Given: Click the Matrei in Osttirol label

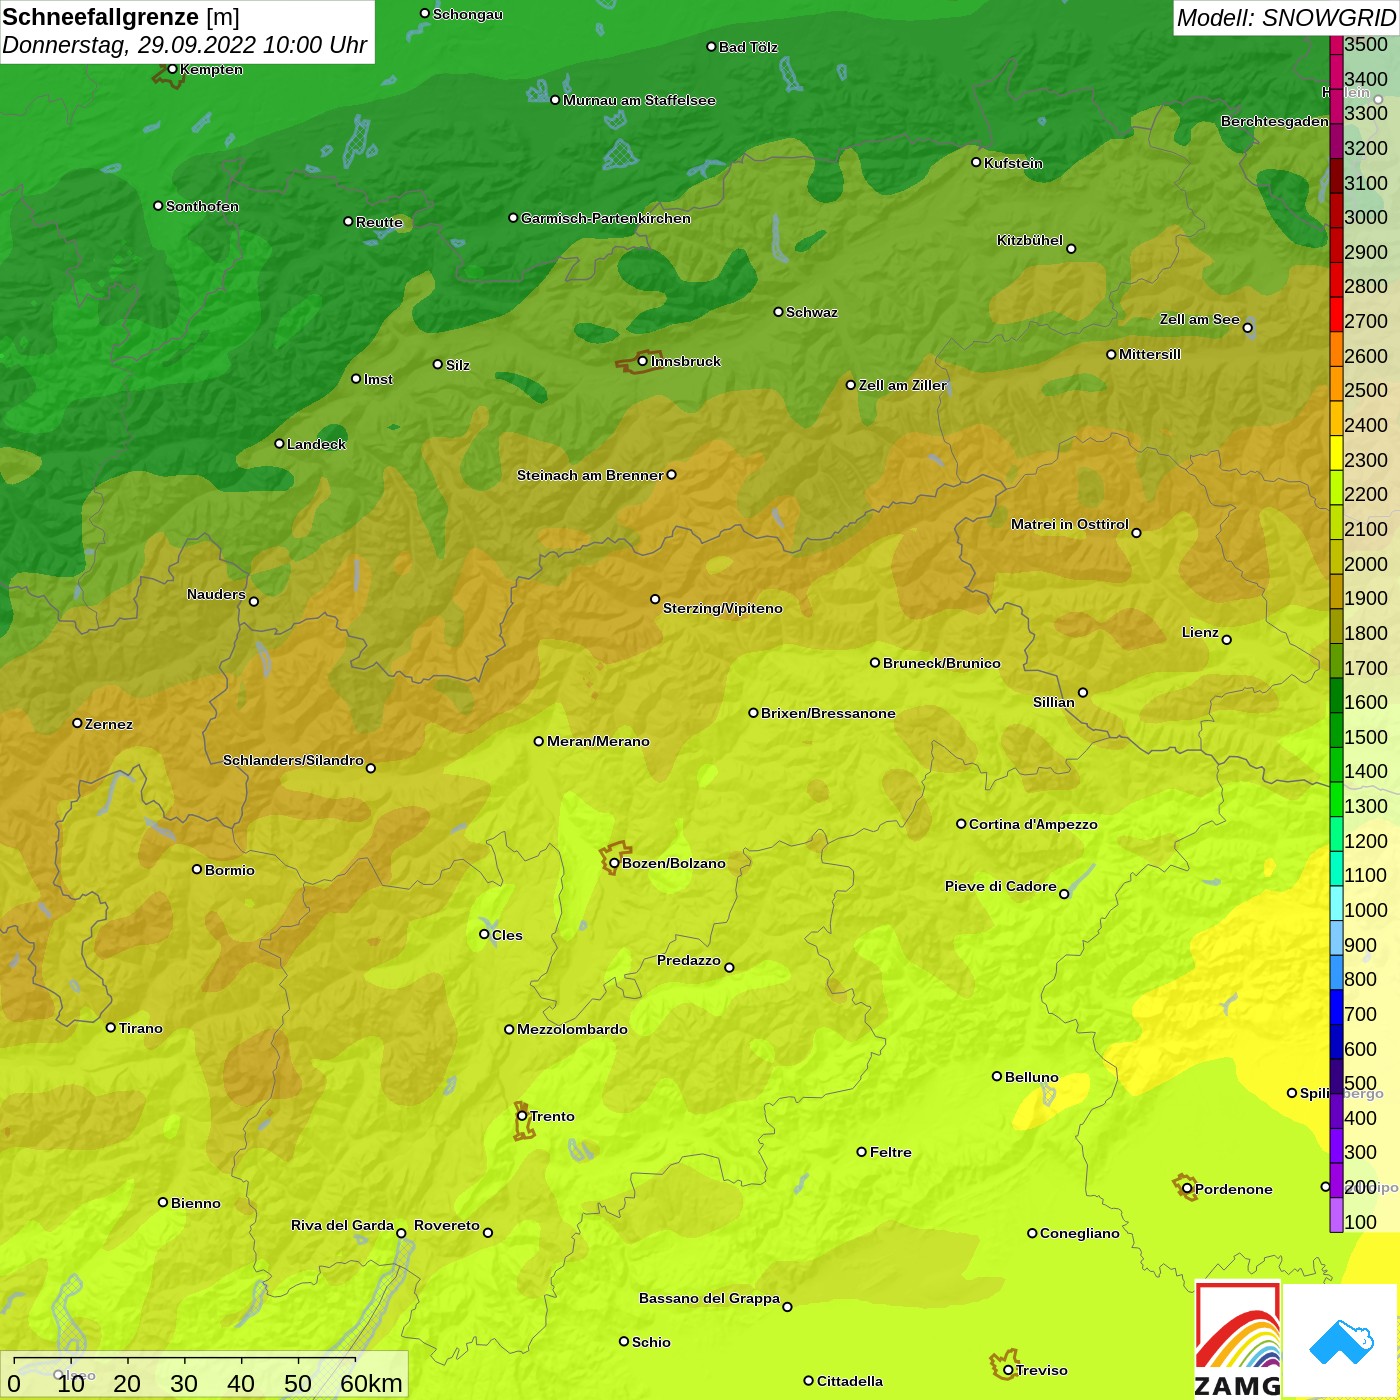Looking at the screenshot, I should pos(1070,524).
